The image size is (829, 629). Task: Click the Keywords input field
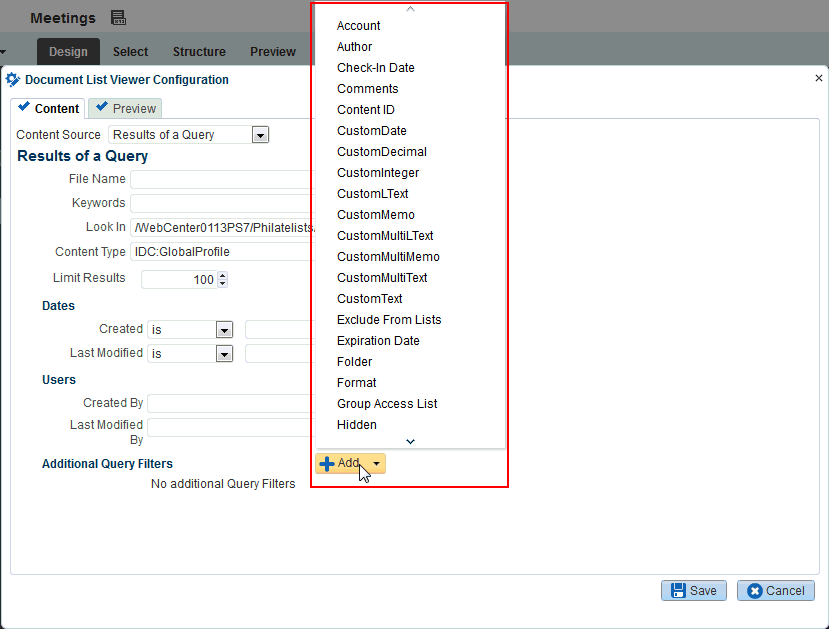tap(223, 204)
